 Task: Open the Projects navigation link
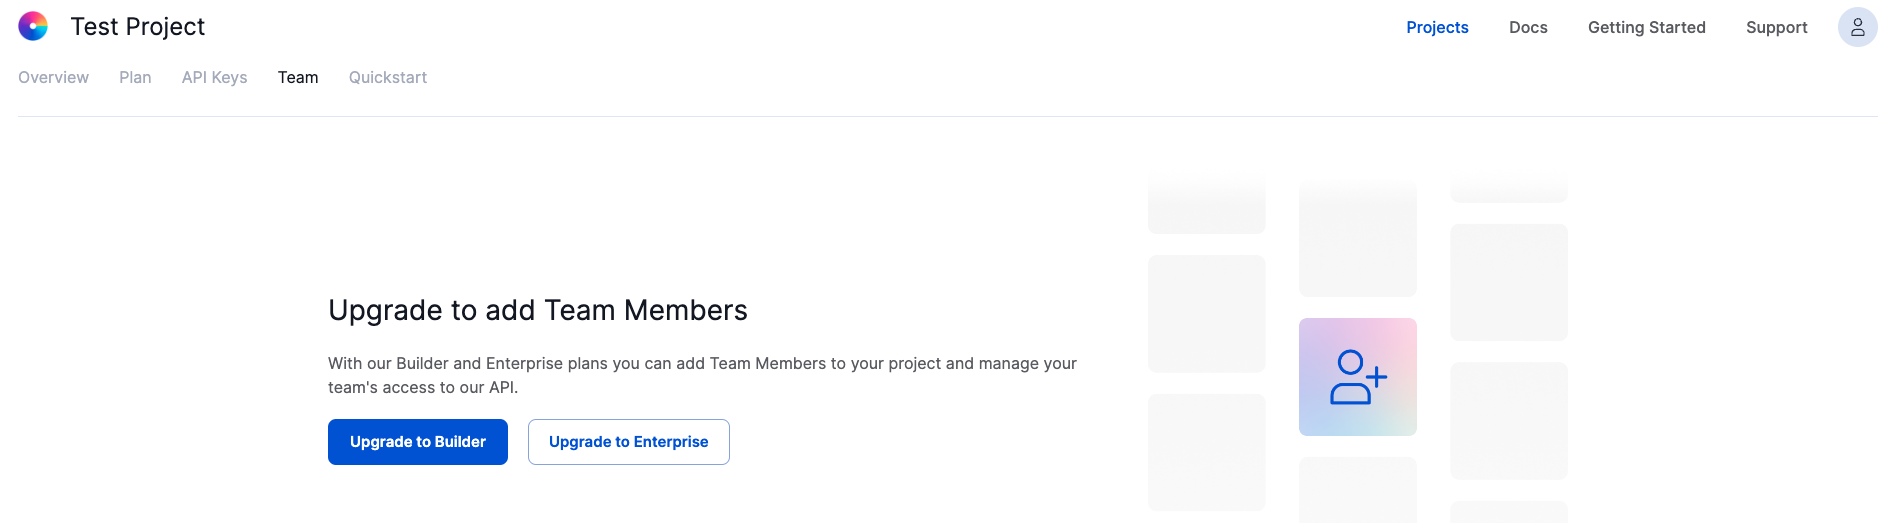click(1437, 28)
